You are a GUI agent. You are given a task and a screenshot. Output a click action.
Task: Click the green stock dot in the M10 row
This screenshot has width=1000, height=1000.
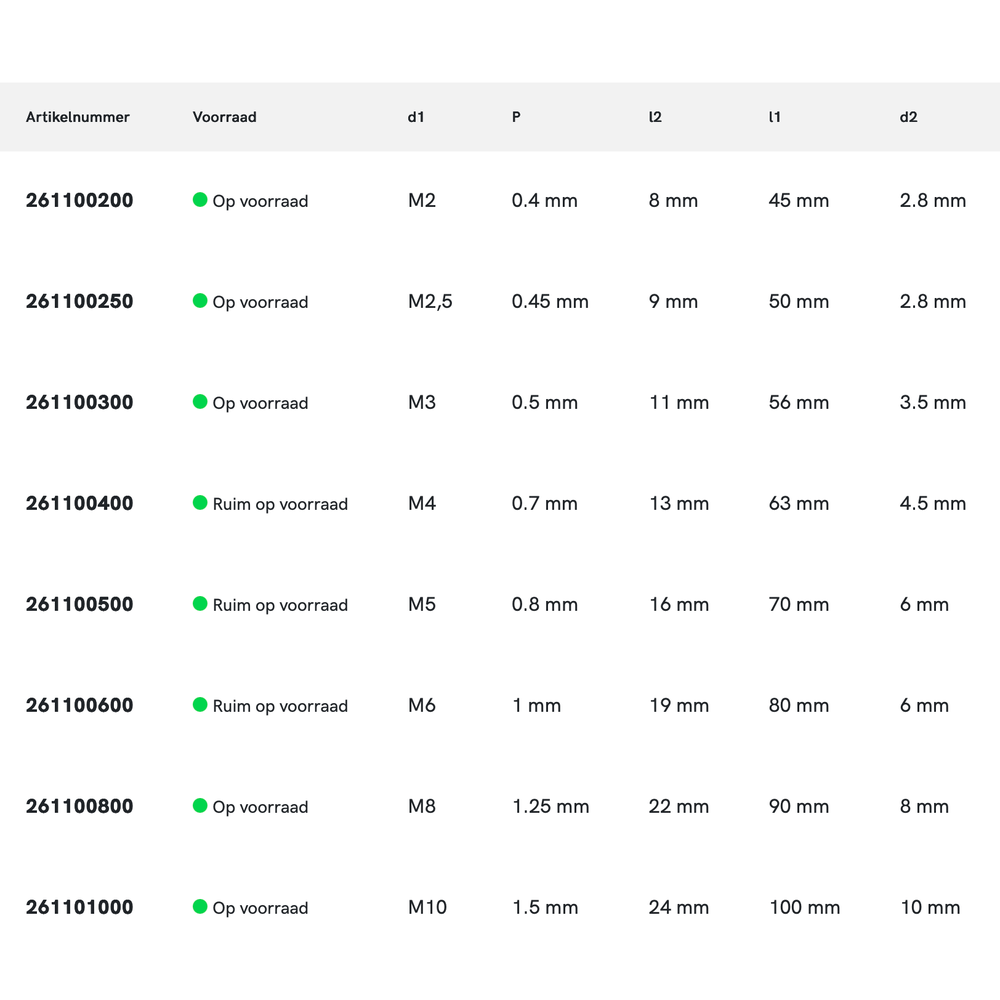(x=200, y=907)
